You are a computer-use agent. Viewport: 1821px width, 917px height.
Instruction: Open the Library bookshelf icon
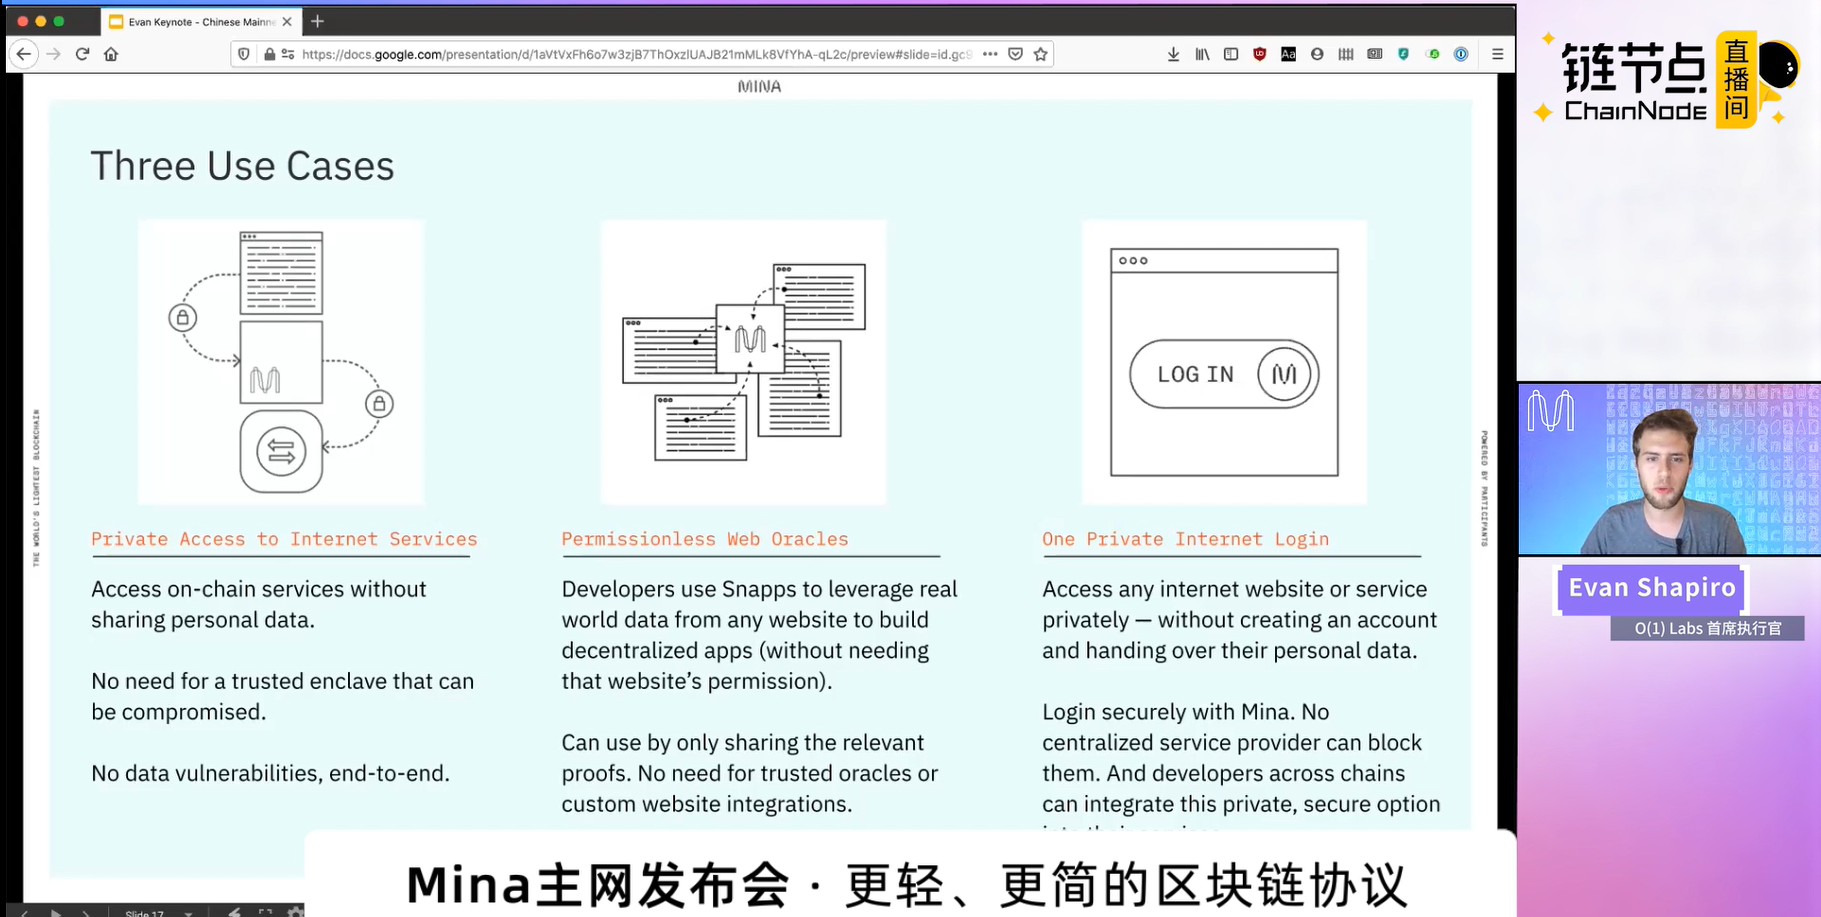coord(1202,54)
